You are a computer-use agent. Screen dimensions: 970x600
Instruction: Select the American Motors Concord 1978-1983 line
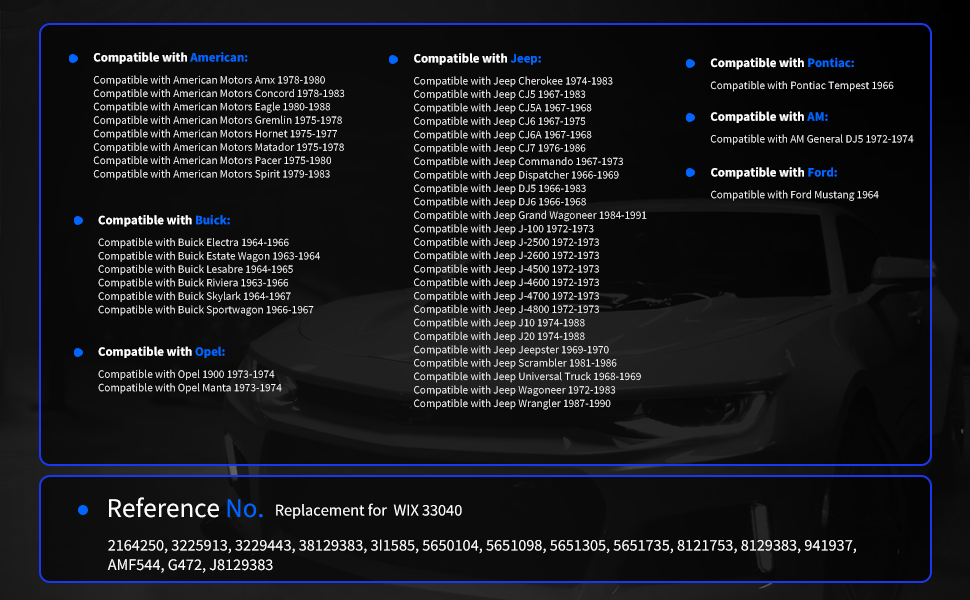click(219, 93)
